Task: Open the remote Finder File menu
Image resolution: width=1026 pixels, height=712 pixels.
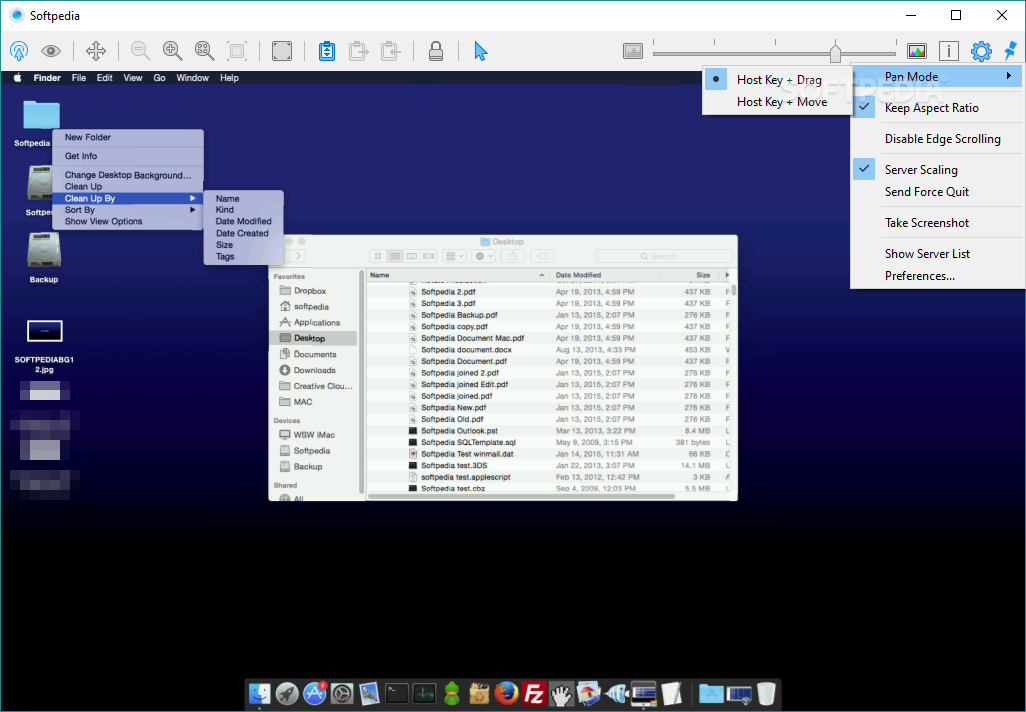Action: 79,78
